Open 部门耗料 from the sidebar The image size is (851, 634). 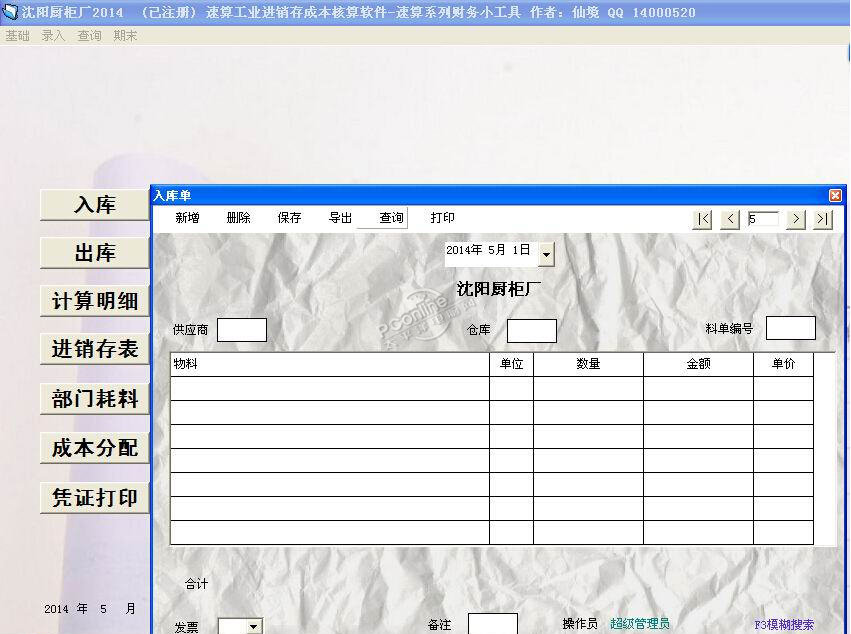tap(94, 399)
